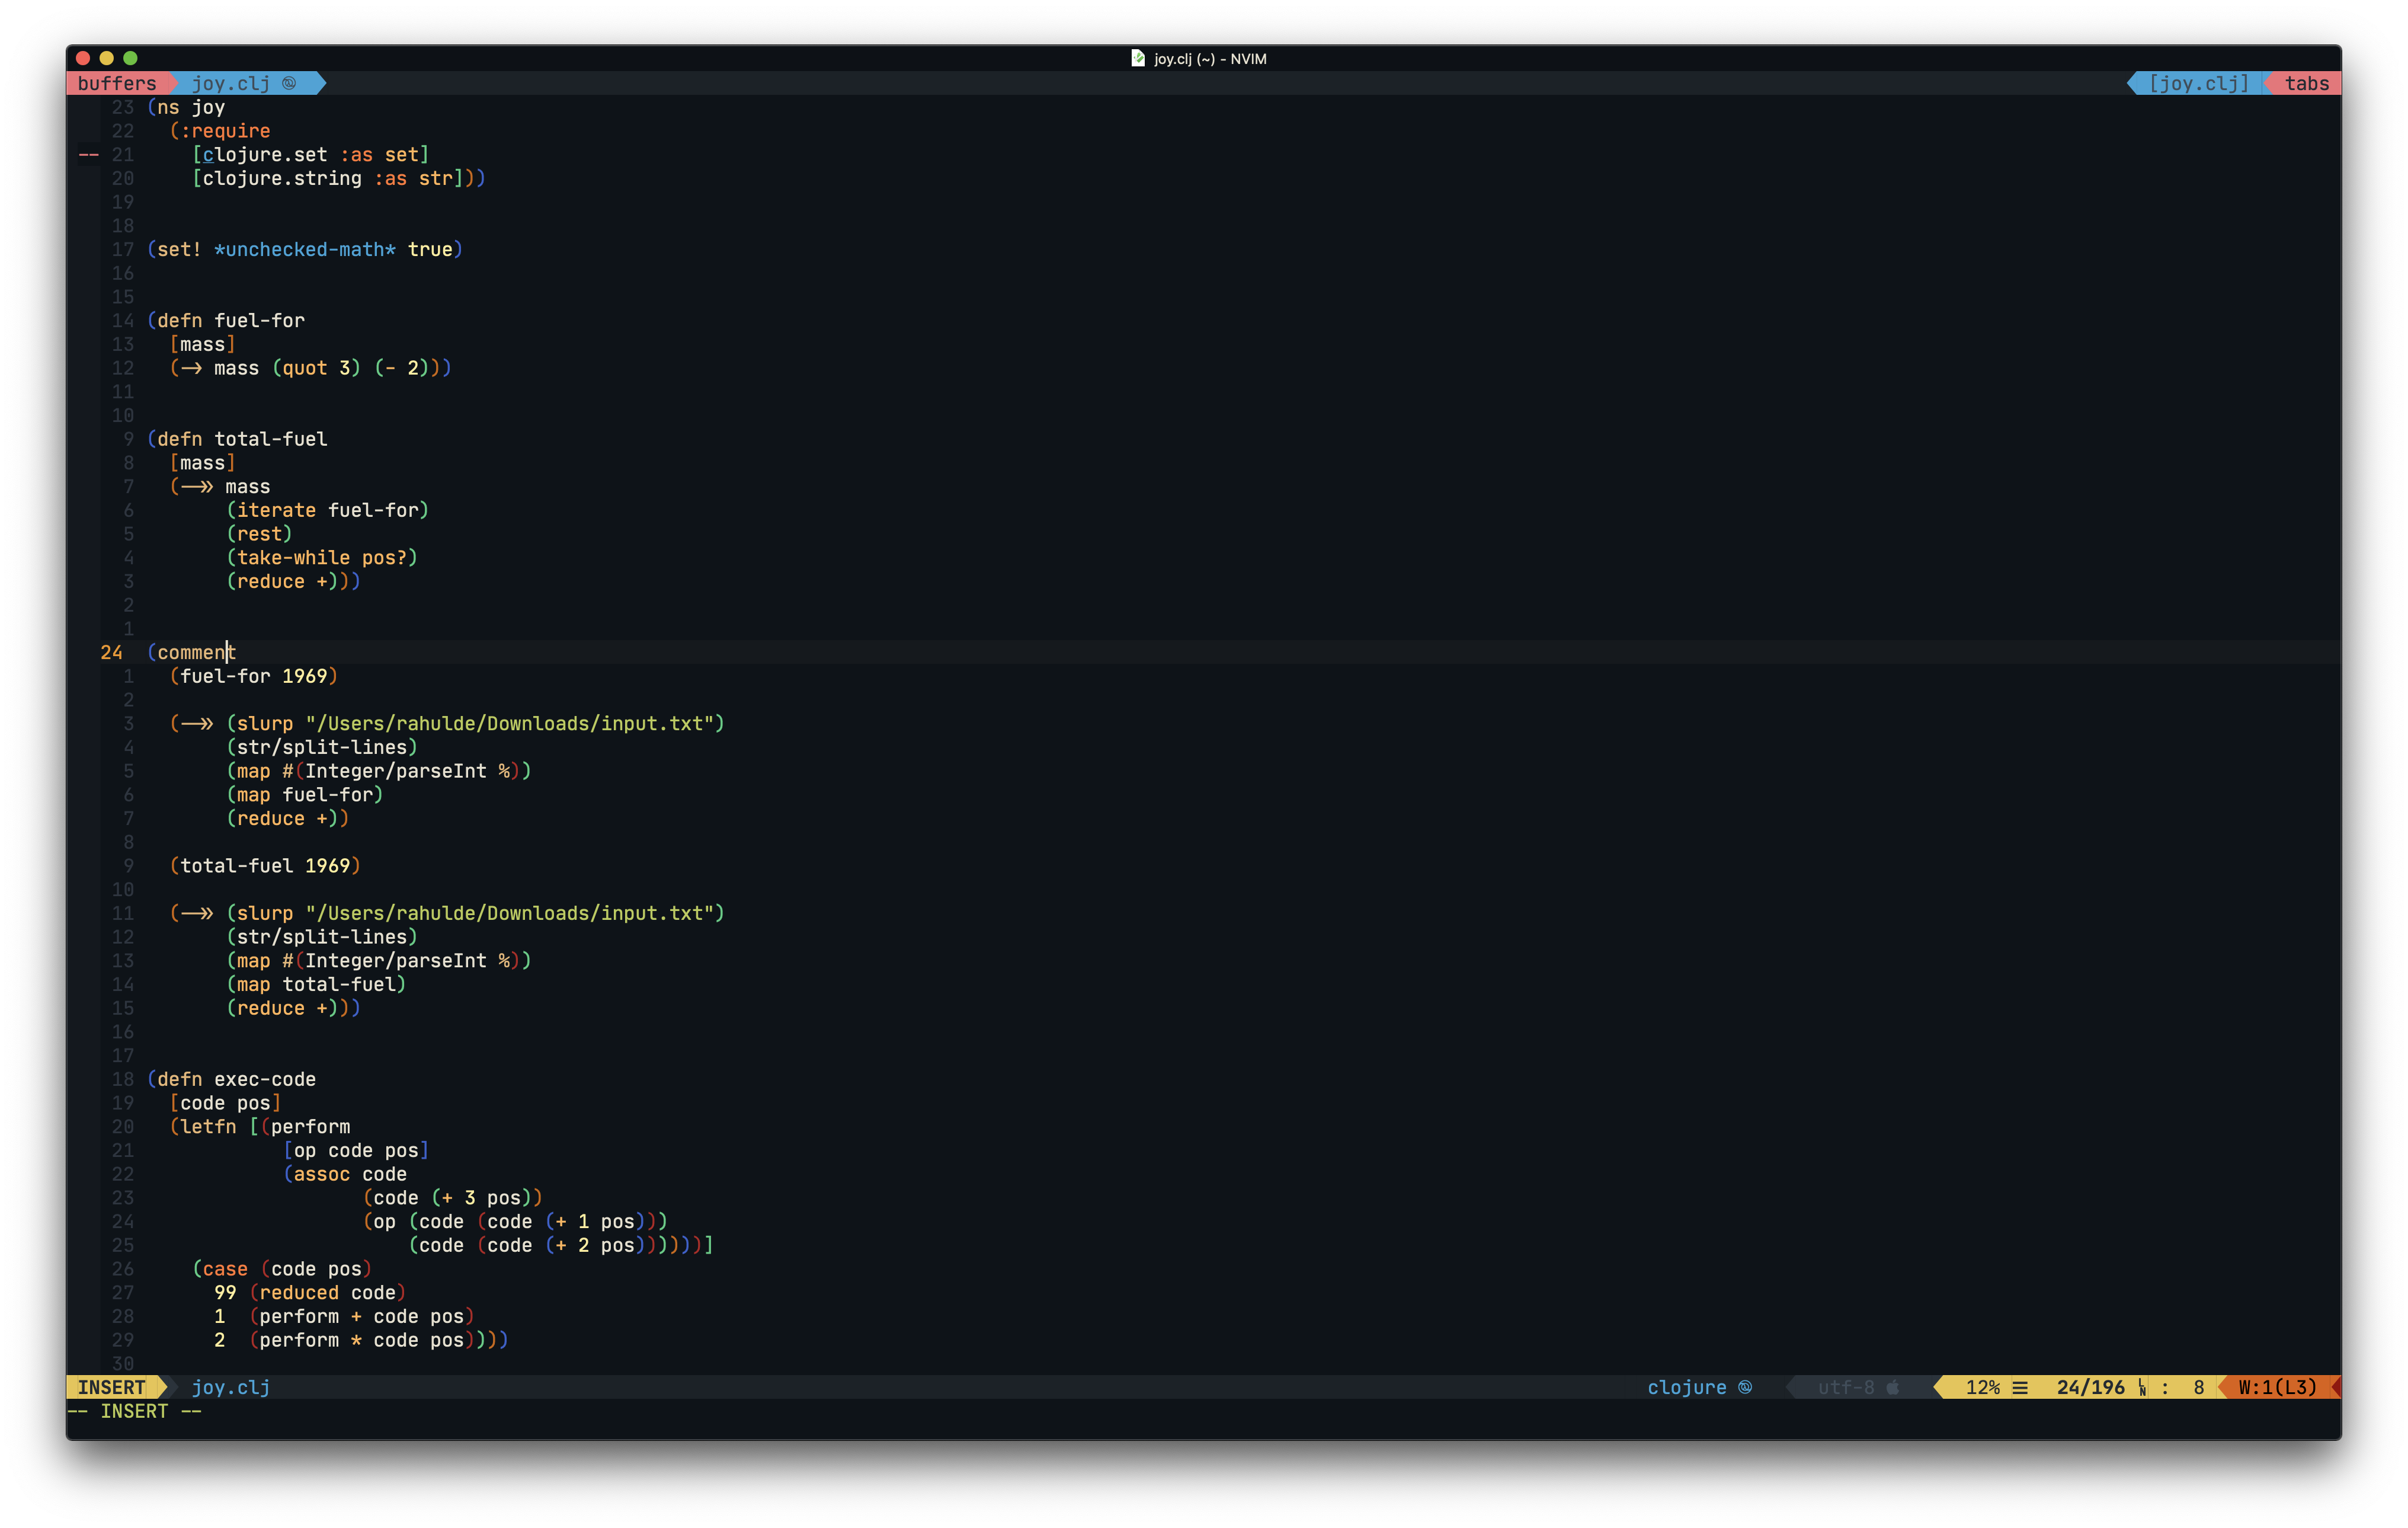Click the (:require line

220,131
